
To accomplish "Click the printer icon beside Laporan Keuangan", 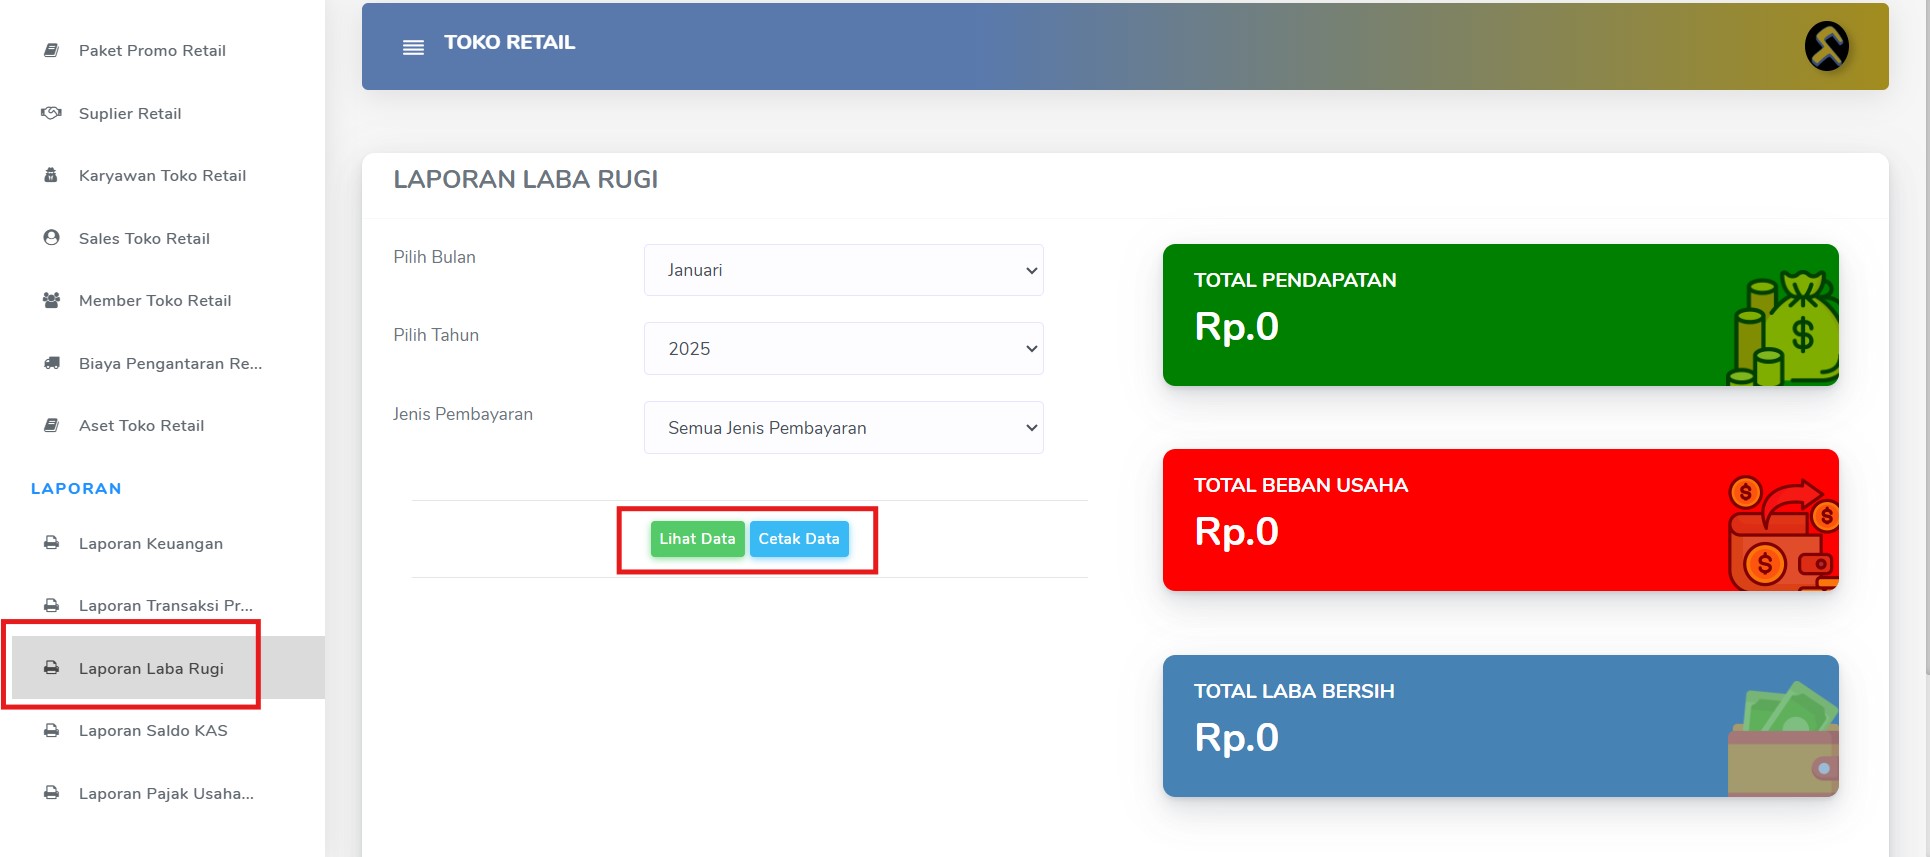I will [51, 543].
